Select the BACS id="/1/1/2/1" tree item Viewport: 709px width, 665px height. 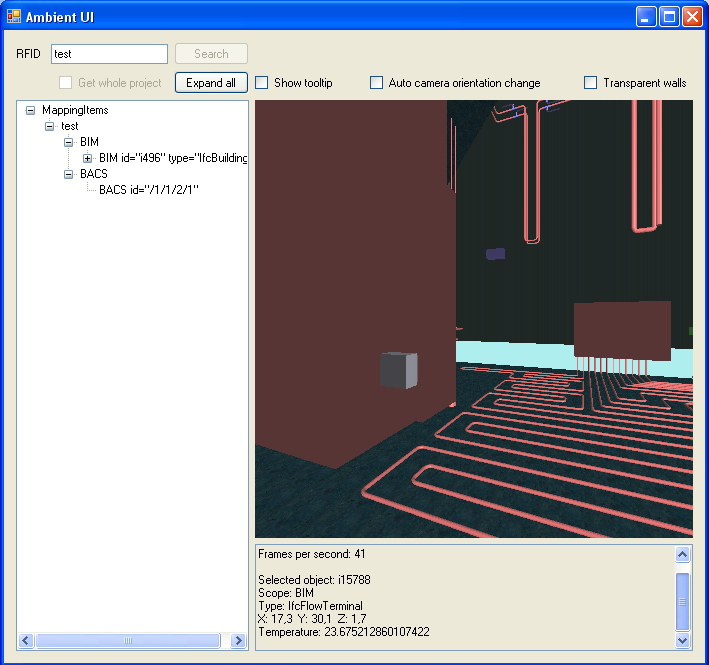pyautogui.click(x=149, y=190)
